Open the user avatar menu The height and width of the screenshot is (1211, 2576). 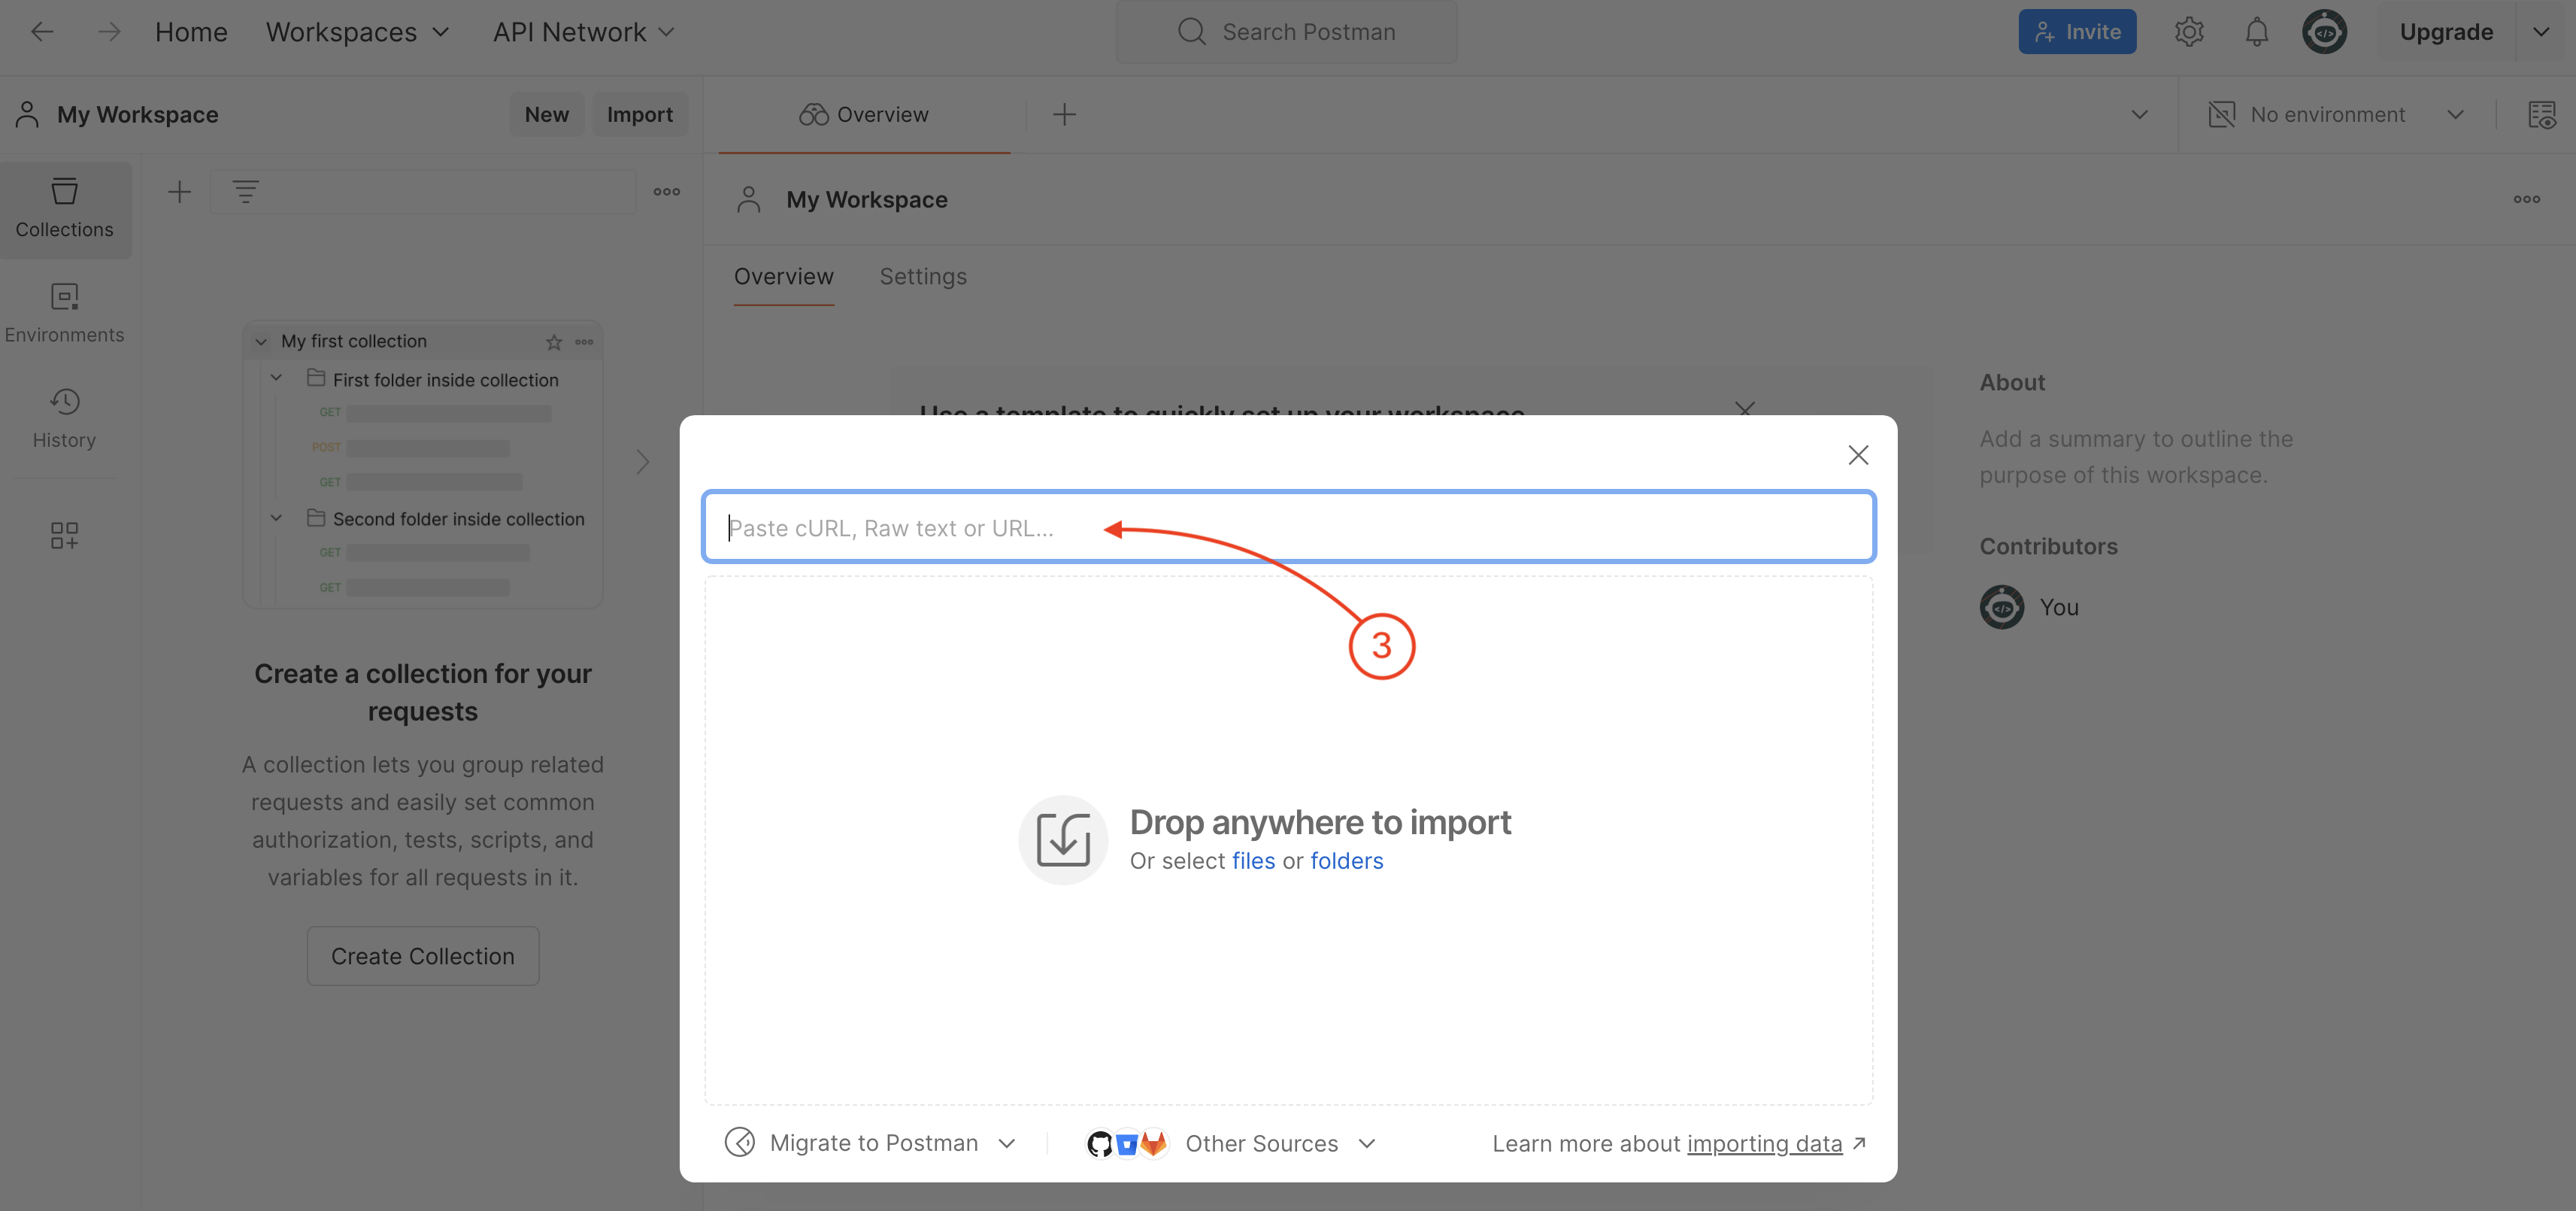coord(2324,32)
